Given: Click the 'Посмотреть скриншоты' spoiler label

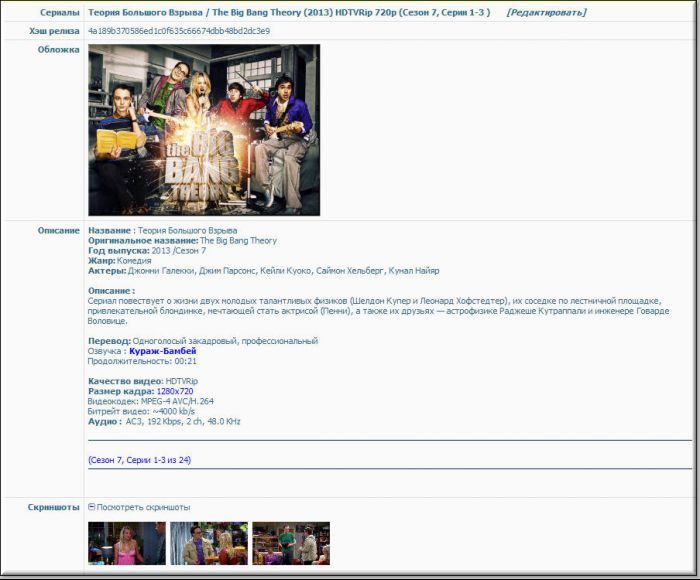Looking at the screenshot, I should click(x=143, y=507).
